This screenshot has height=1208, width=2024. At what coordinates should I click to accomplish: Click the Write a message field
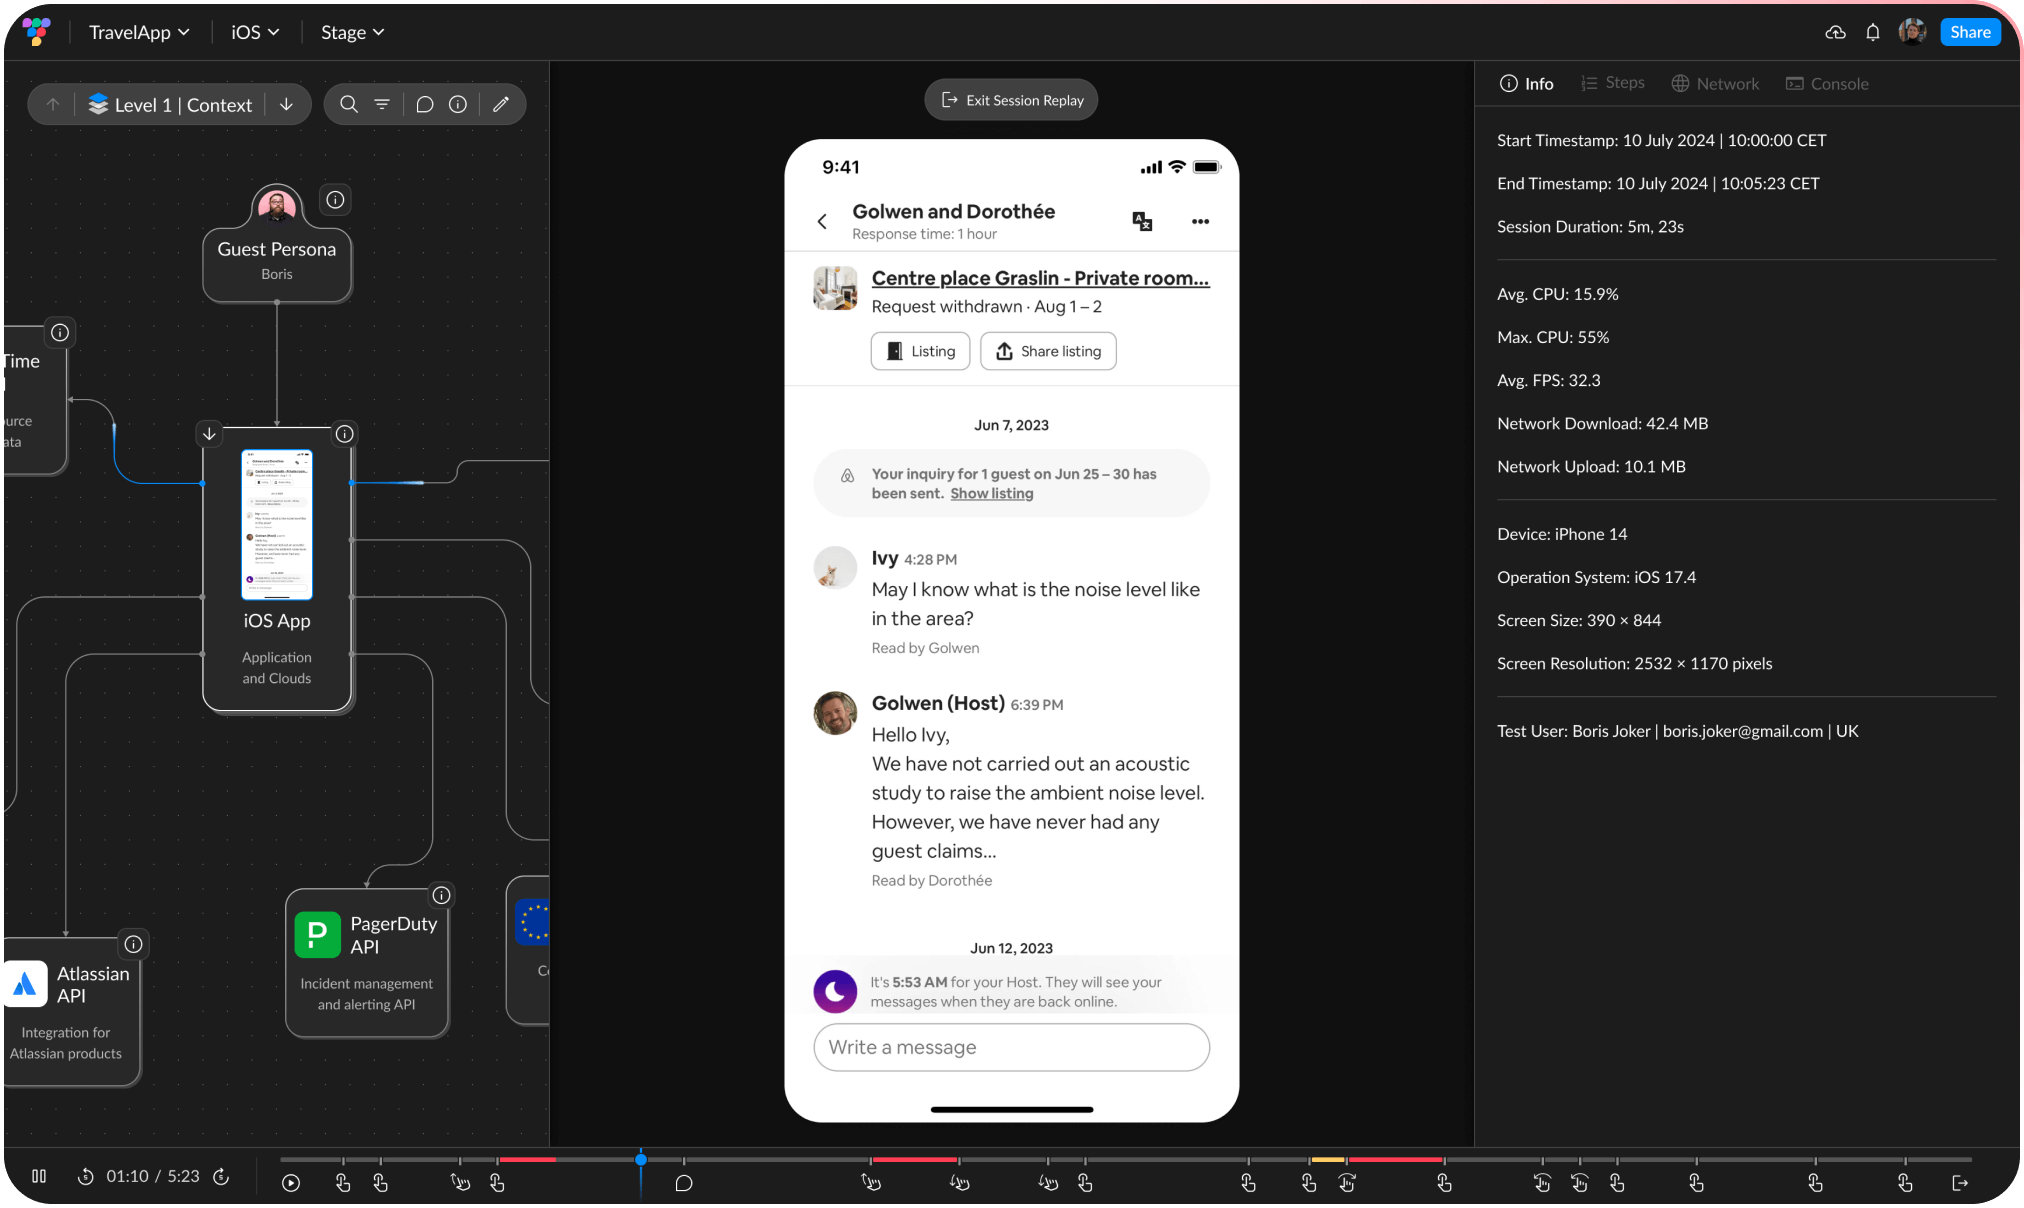click(1011, 1047)
